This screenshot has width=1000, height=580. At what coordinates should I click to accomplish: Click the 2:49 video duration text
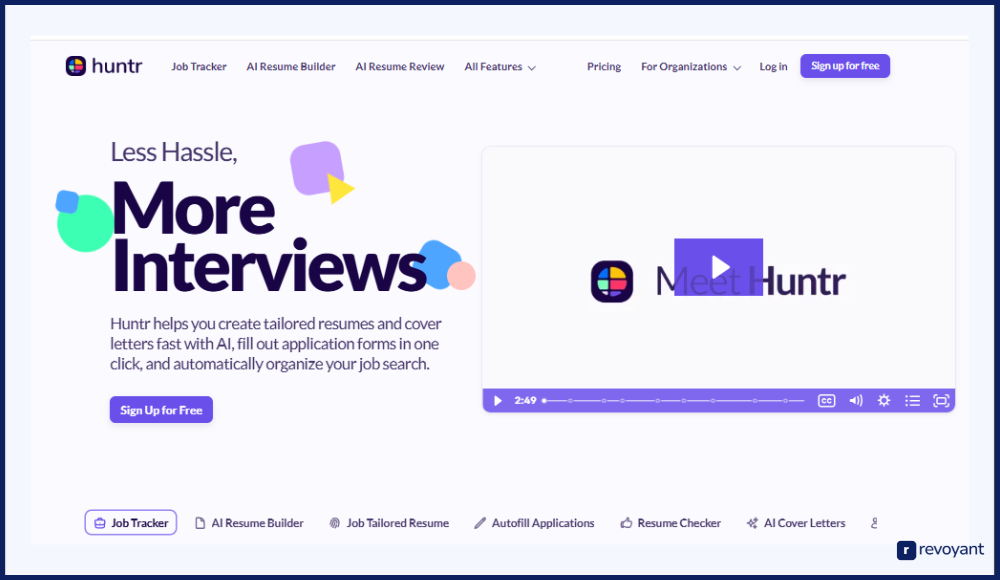tap(526, 401)
